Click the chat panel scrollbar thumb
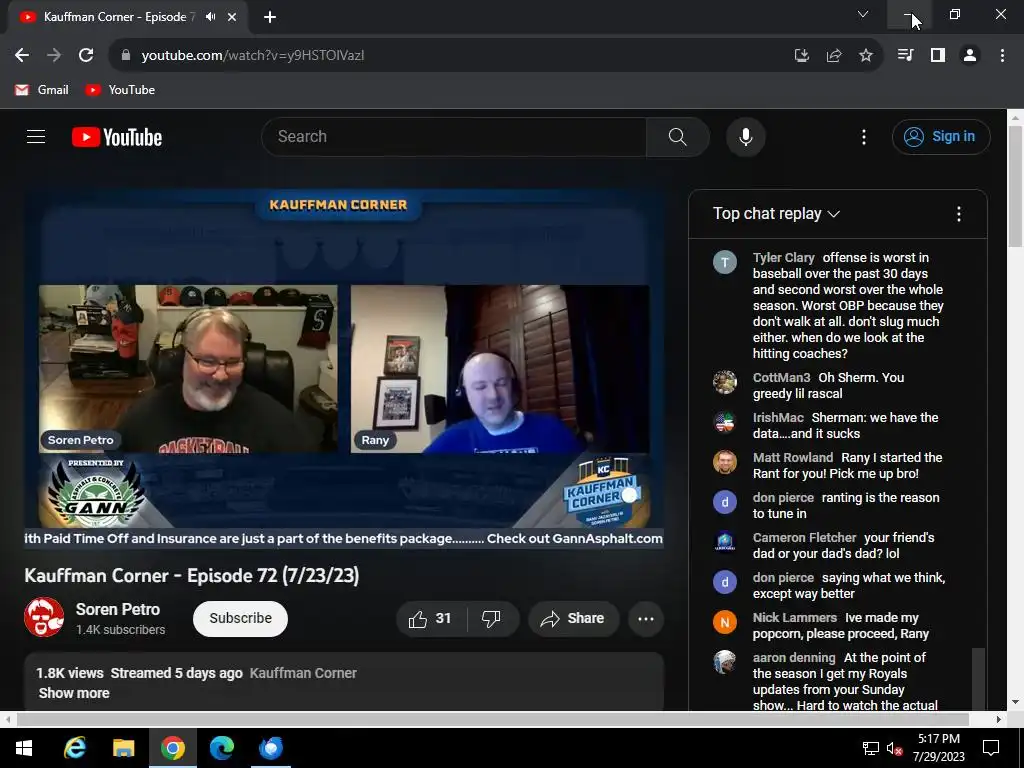1024x768 pixels. point(978,679)
